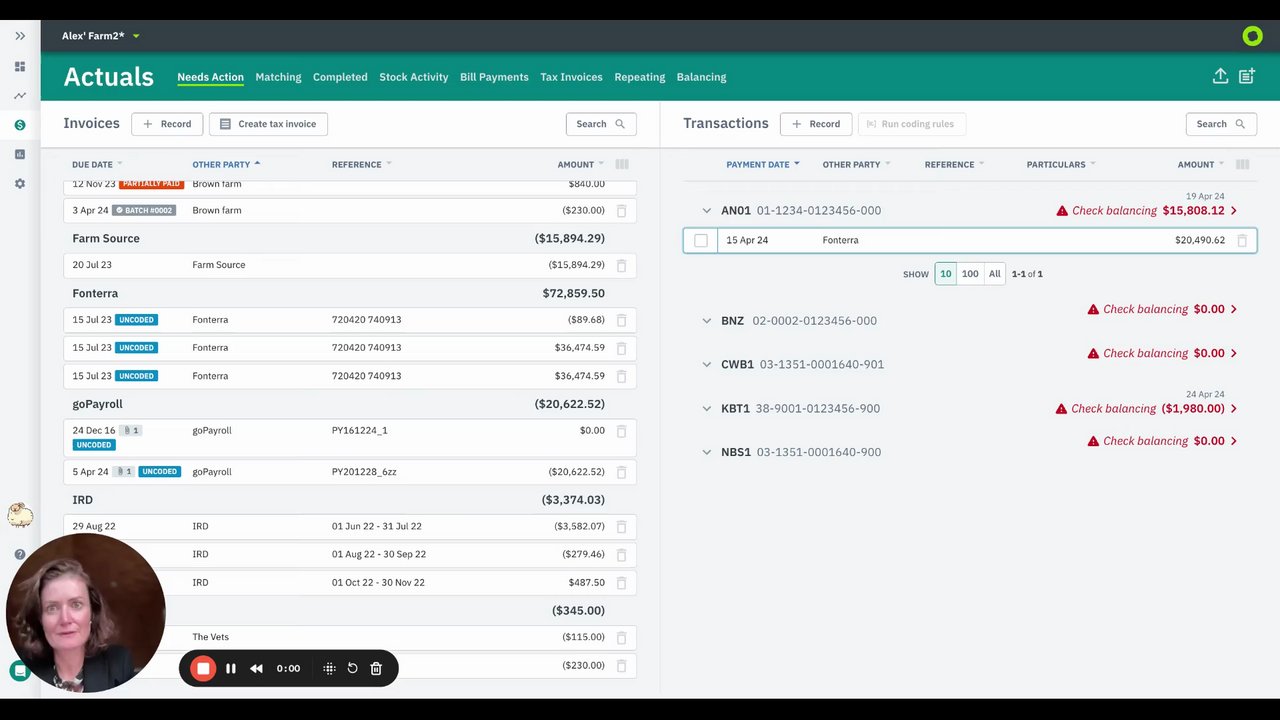Click the presenter webcam bubble

point(86,613)
